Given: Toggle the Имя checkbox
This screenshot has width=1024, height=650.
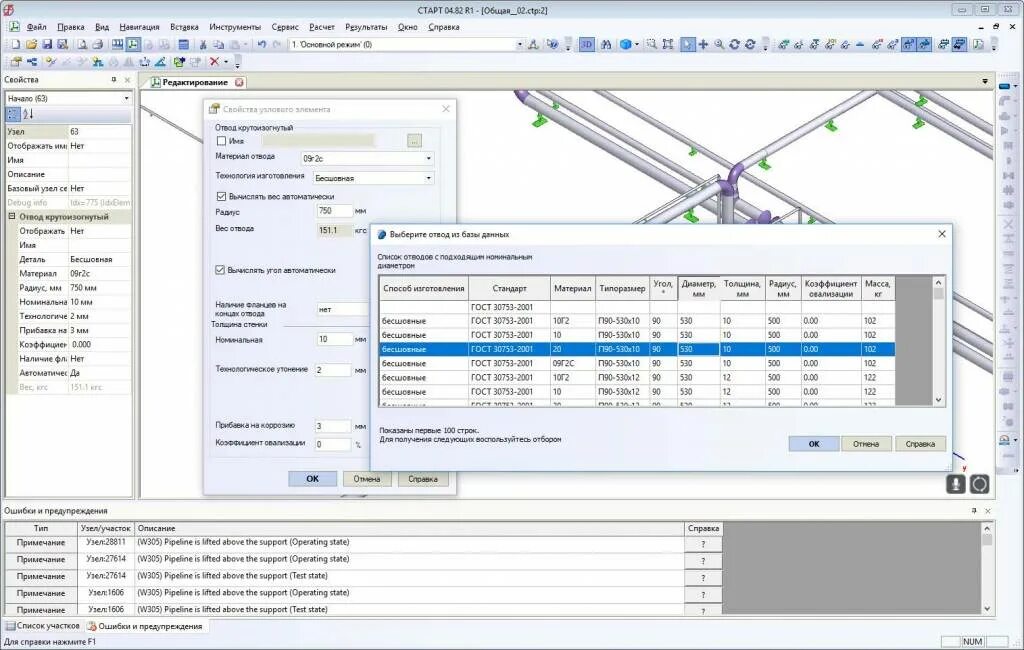Looking at the screenshot, I should (x=221, y=140).
